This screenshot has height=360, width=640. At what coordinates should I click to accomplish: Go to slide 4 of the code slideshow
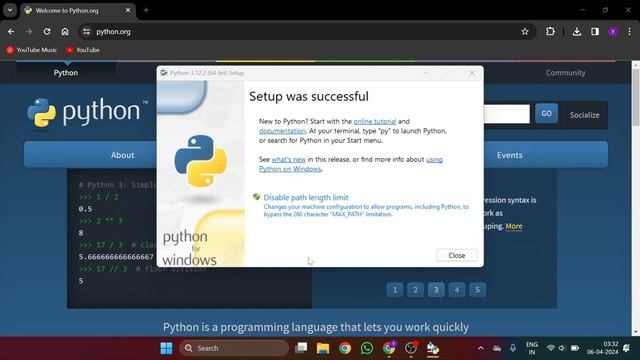(x=457, y=290)
